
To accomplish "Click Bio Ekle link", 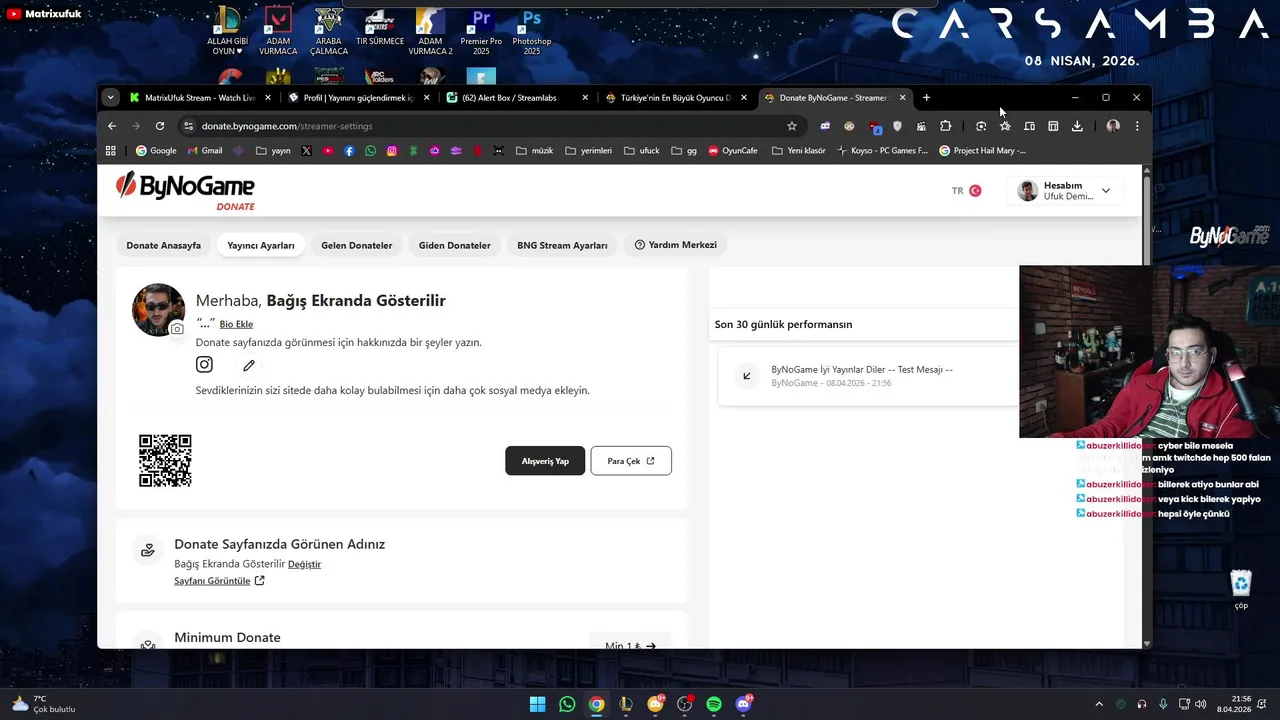I will tap(236, 324).
